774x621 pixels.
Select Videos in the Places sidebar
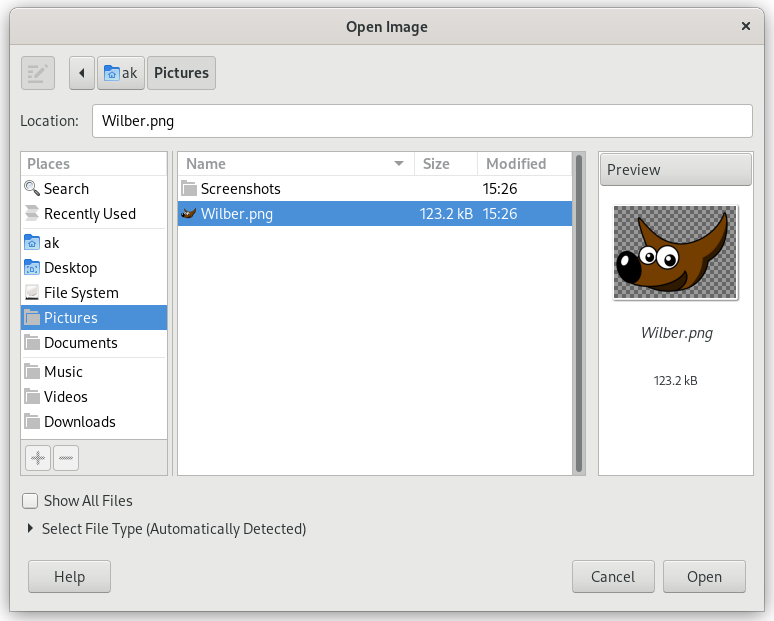pyautogui.click(x=94, y=396)
